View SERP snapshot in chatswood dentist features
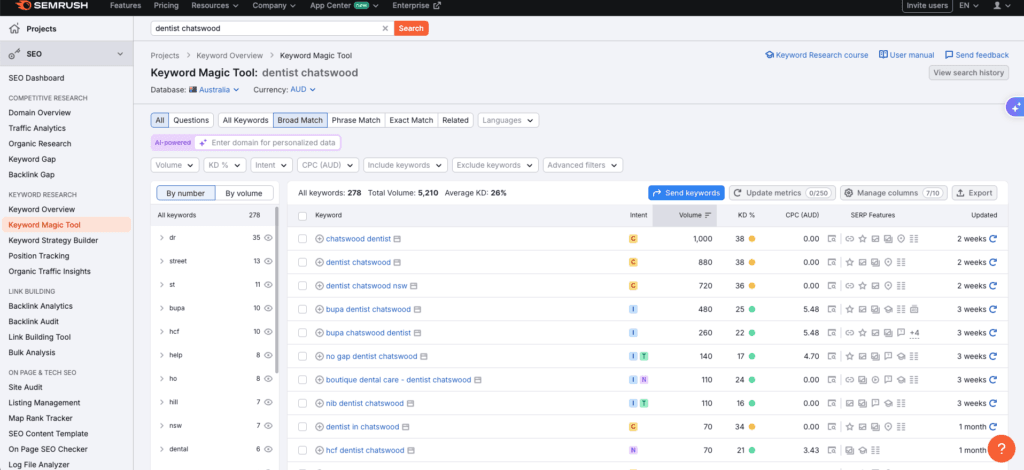Screen dimensions: 1024x470 [x=831, y=239]
